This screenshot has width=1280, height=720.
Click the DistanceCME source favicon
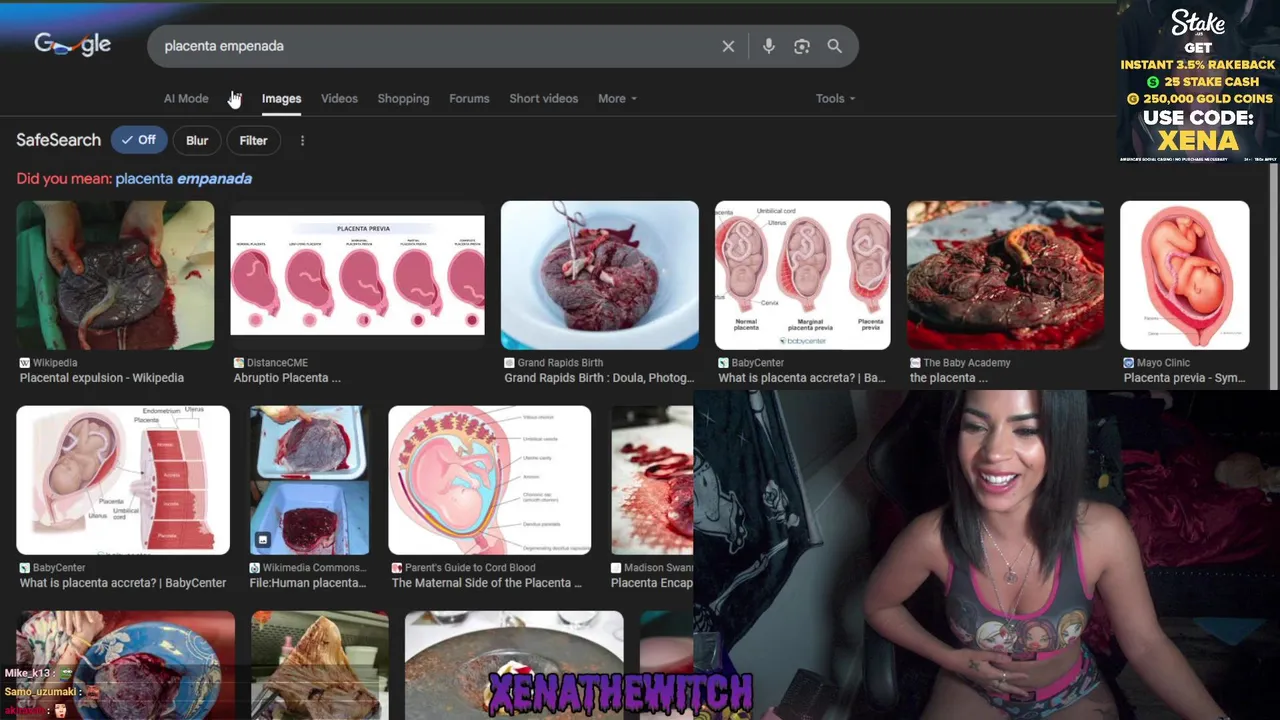click(238, 363)
